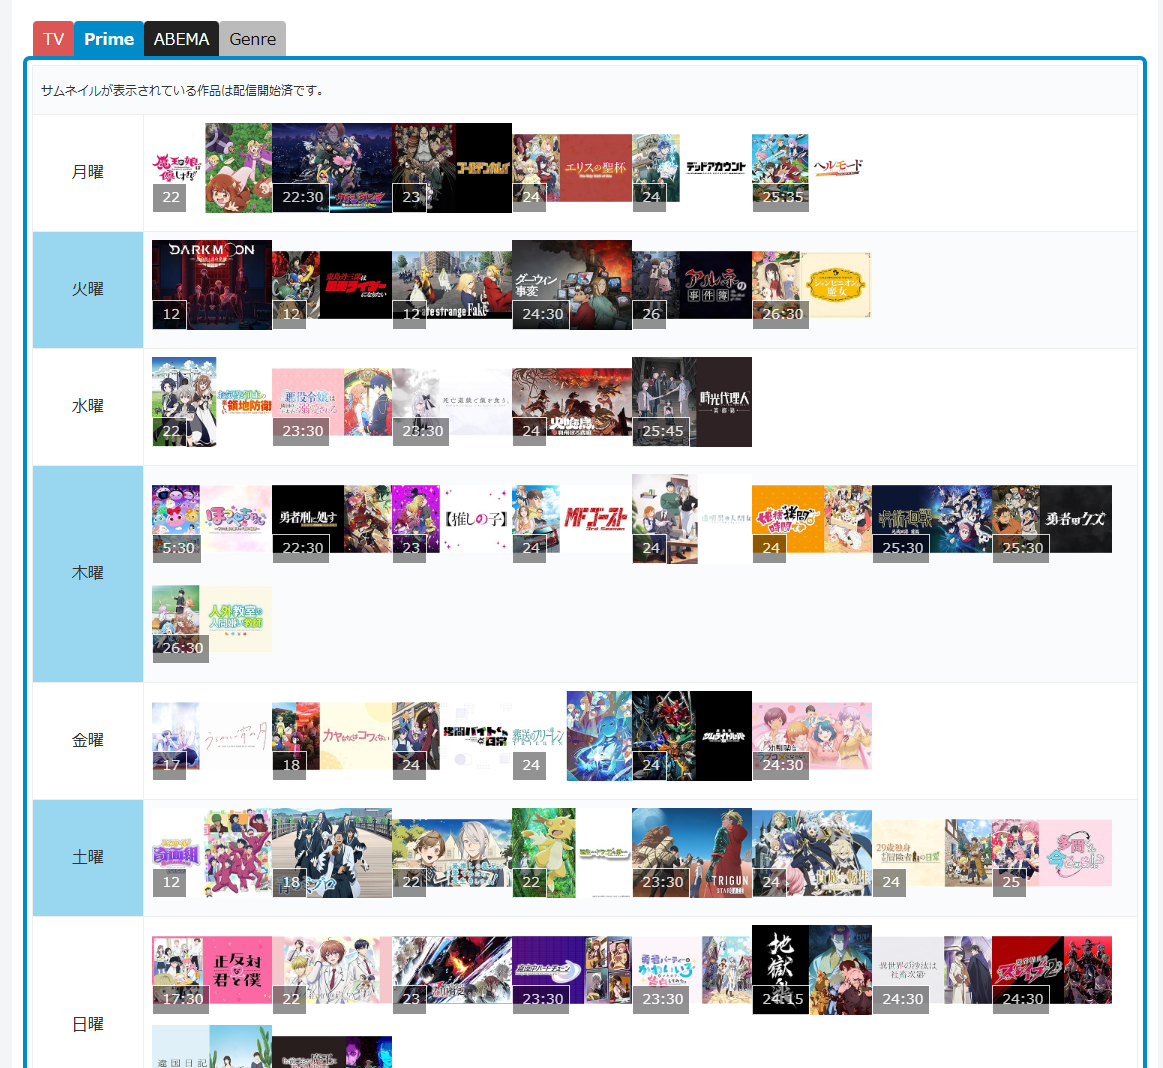Open the 異世界の沙汰は社畜次第 thumbnail
Screen dimensions: 1163x1068
[932, 970]
